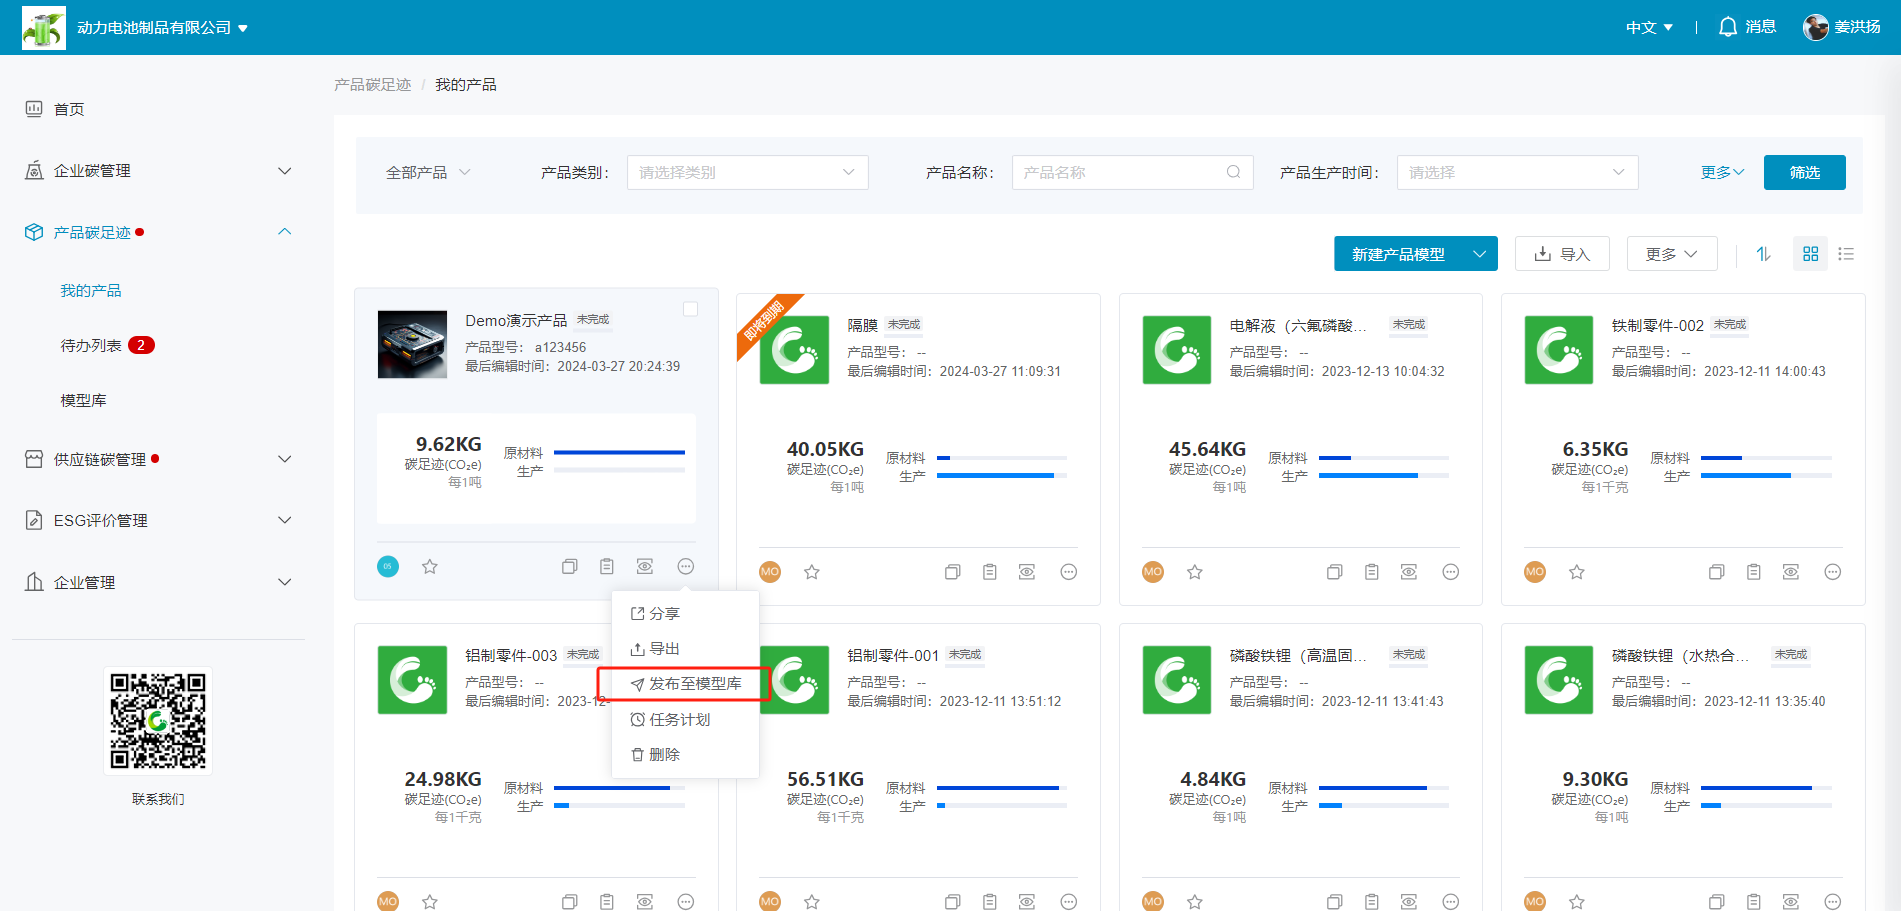Open the 产品类别 dropdown
This screenshot has width=1901, height=911.
[x=747, y=172]
